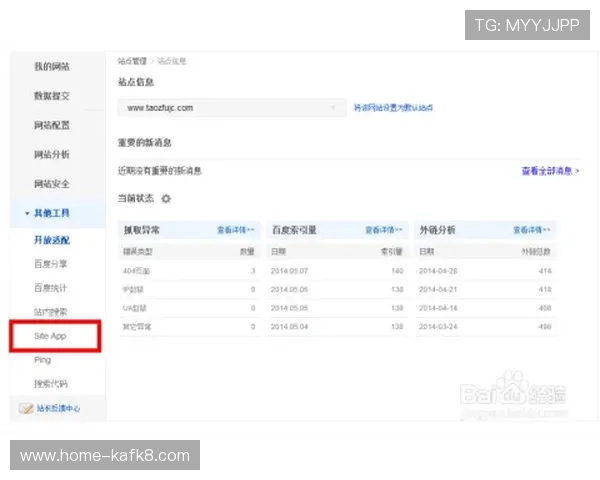Click external link date 2014-04-14
Image resolution: width=600 pixels, height=480 pixels.
click(438, 308)
